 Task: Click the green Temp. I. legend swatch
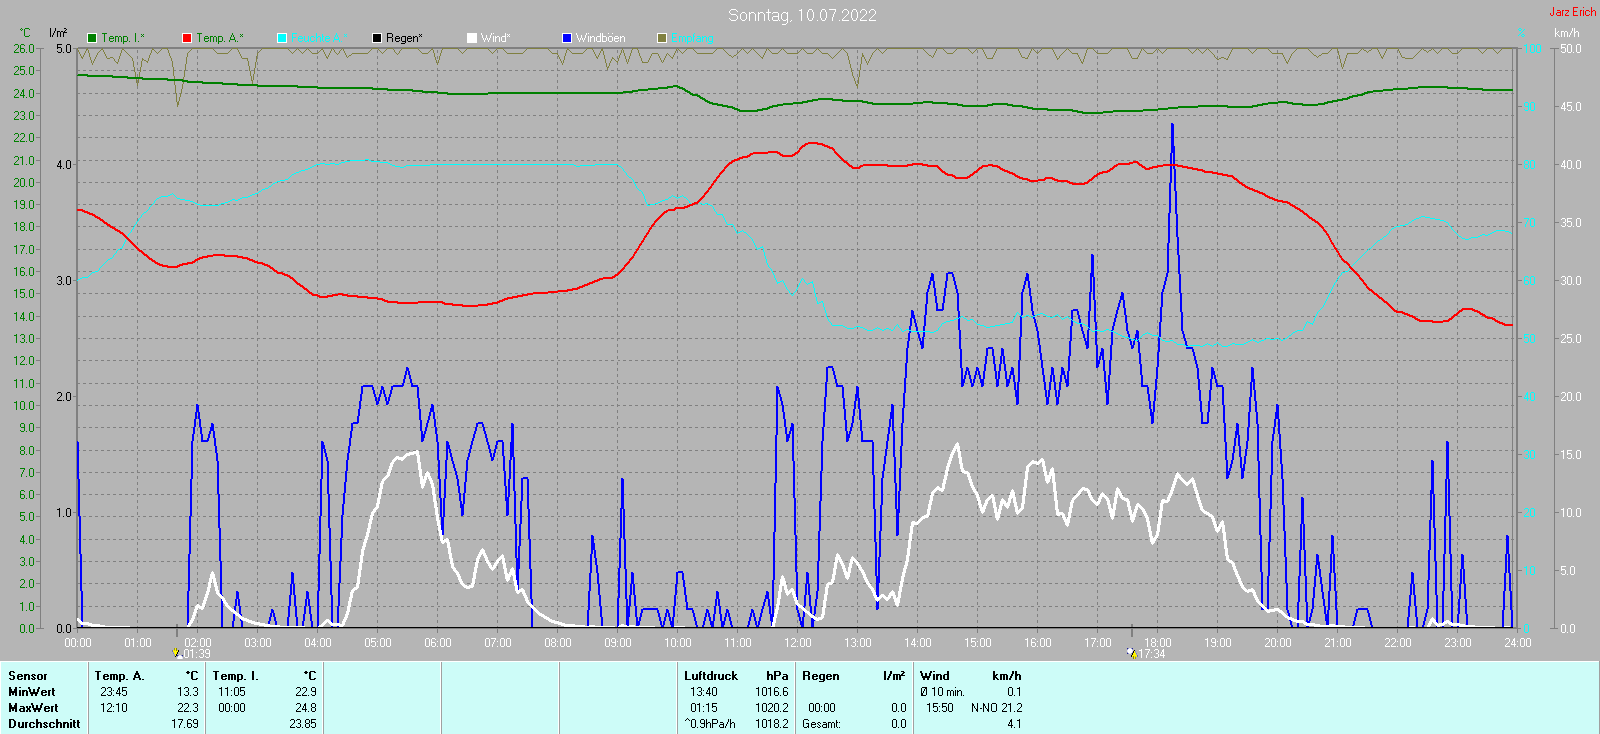point(92,38)
